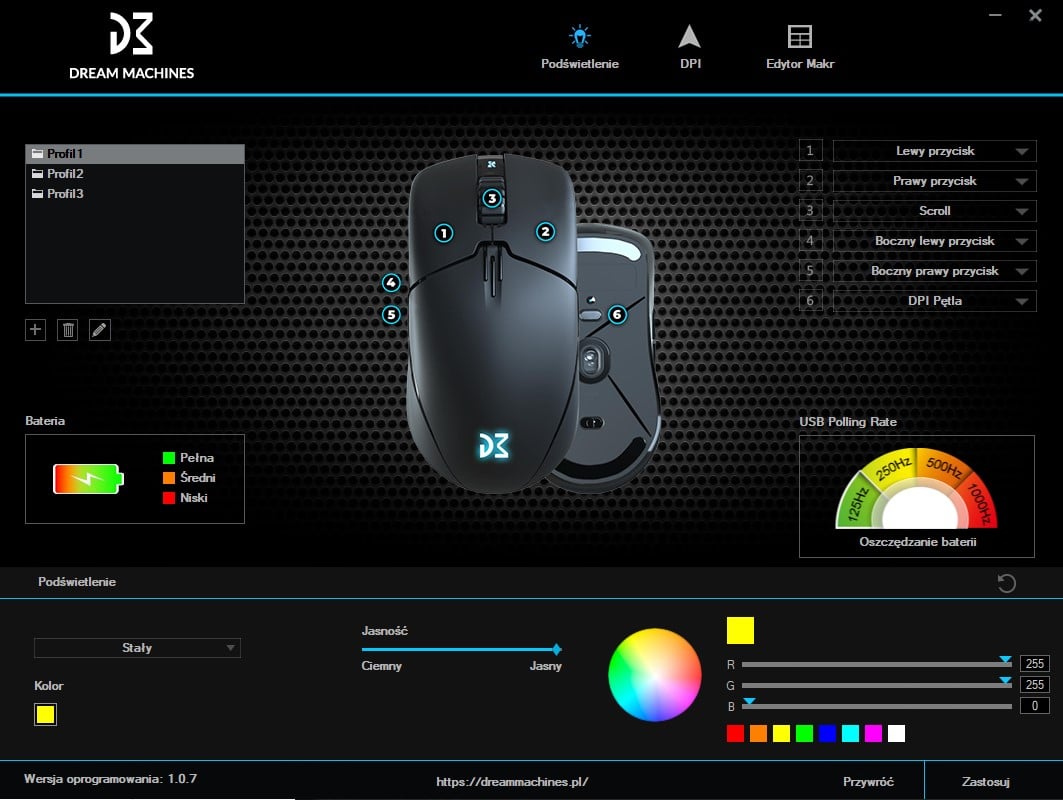
Task: Click the reset lighting circular arrow icon
Action: pos(1006,583)
